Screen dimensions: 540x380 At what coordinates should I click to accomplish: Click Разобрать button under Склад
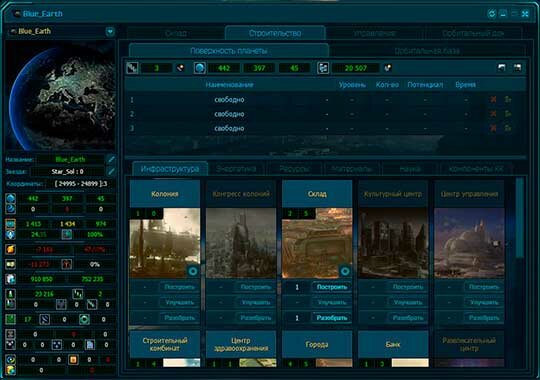pos(332,318)
